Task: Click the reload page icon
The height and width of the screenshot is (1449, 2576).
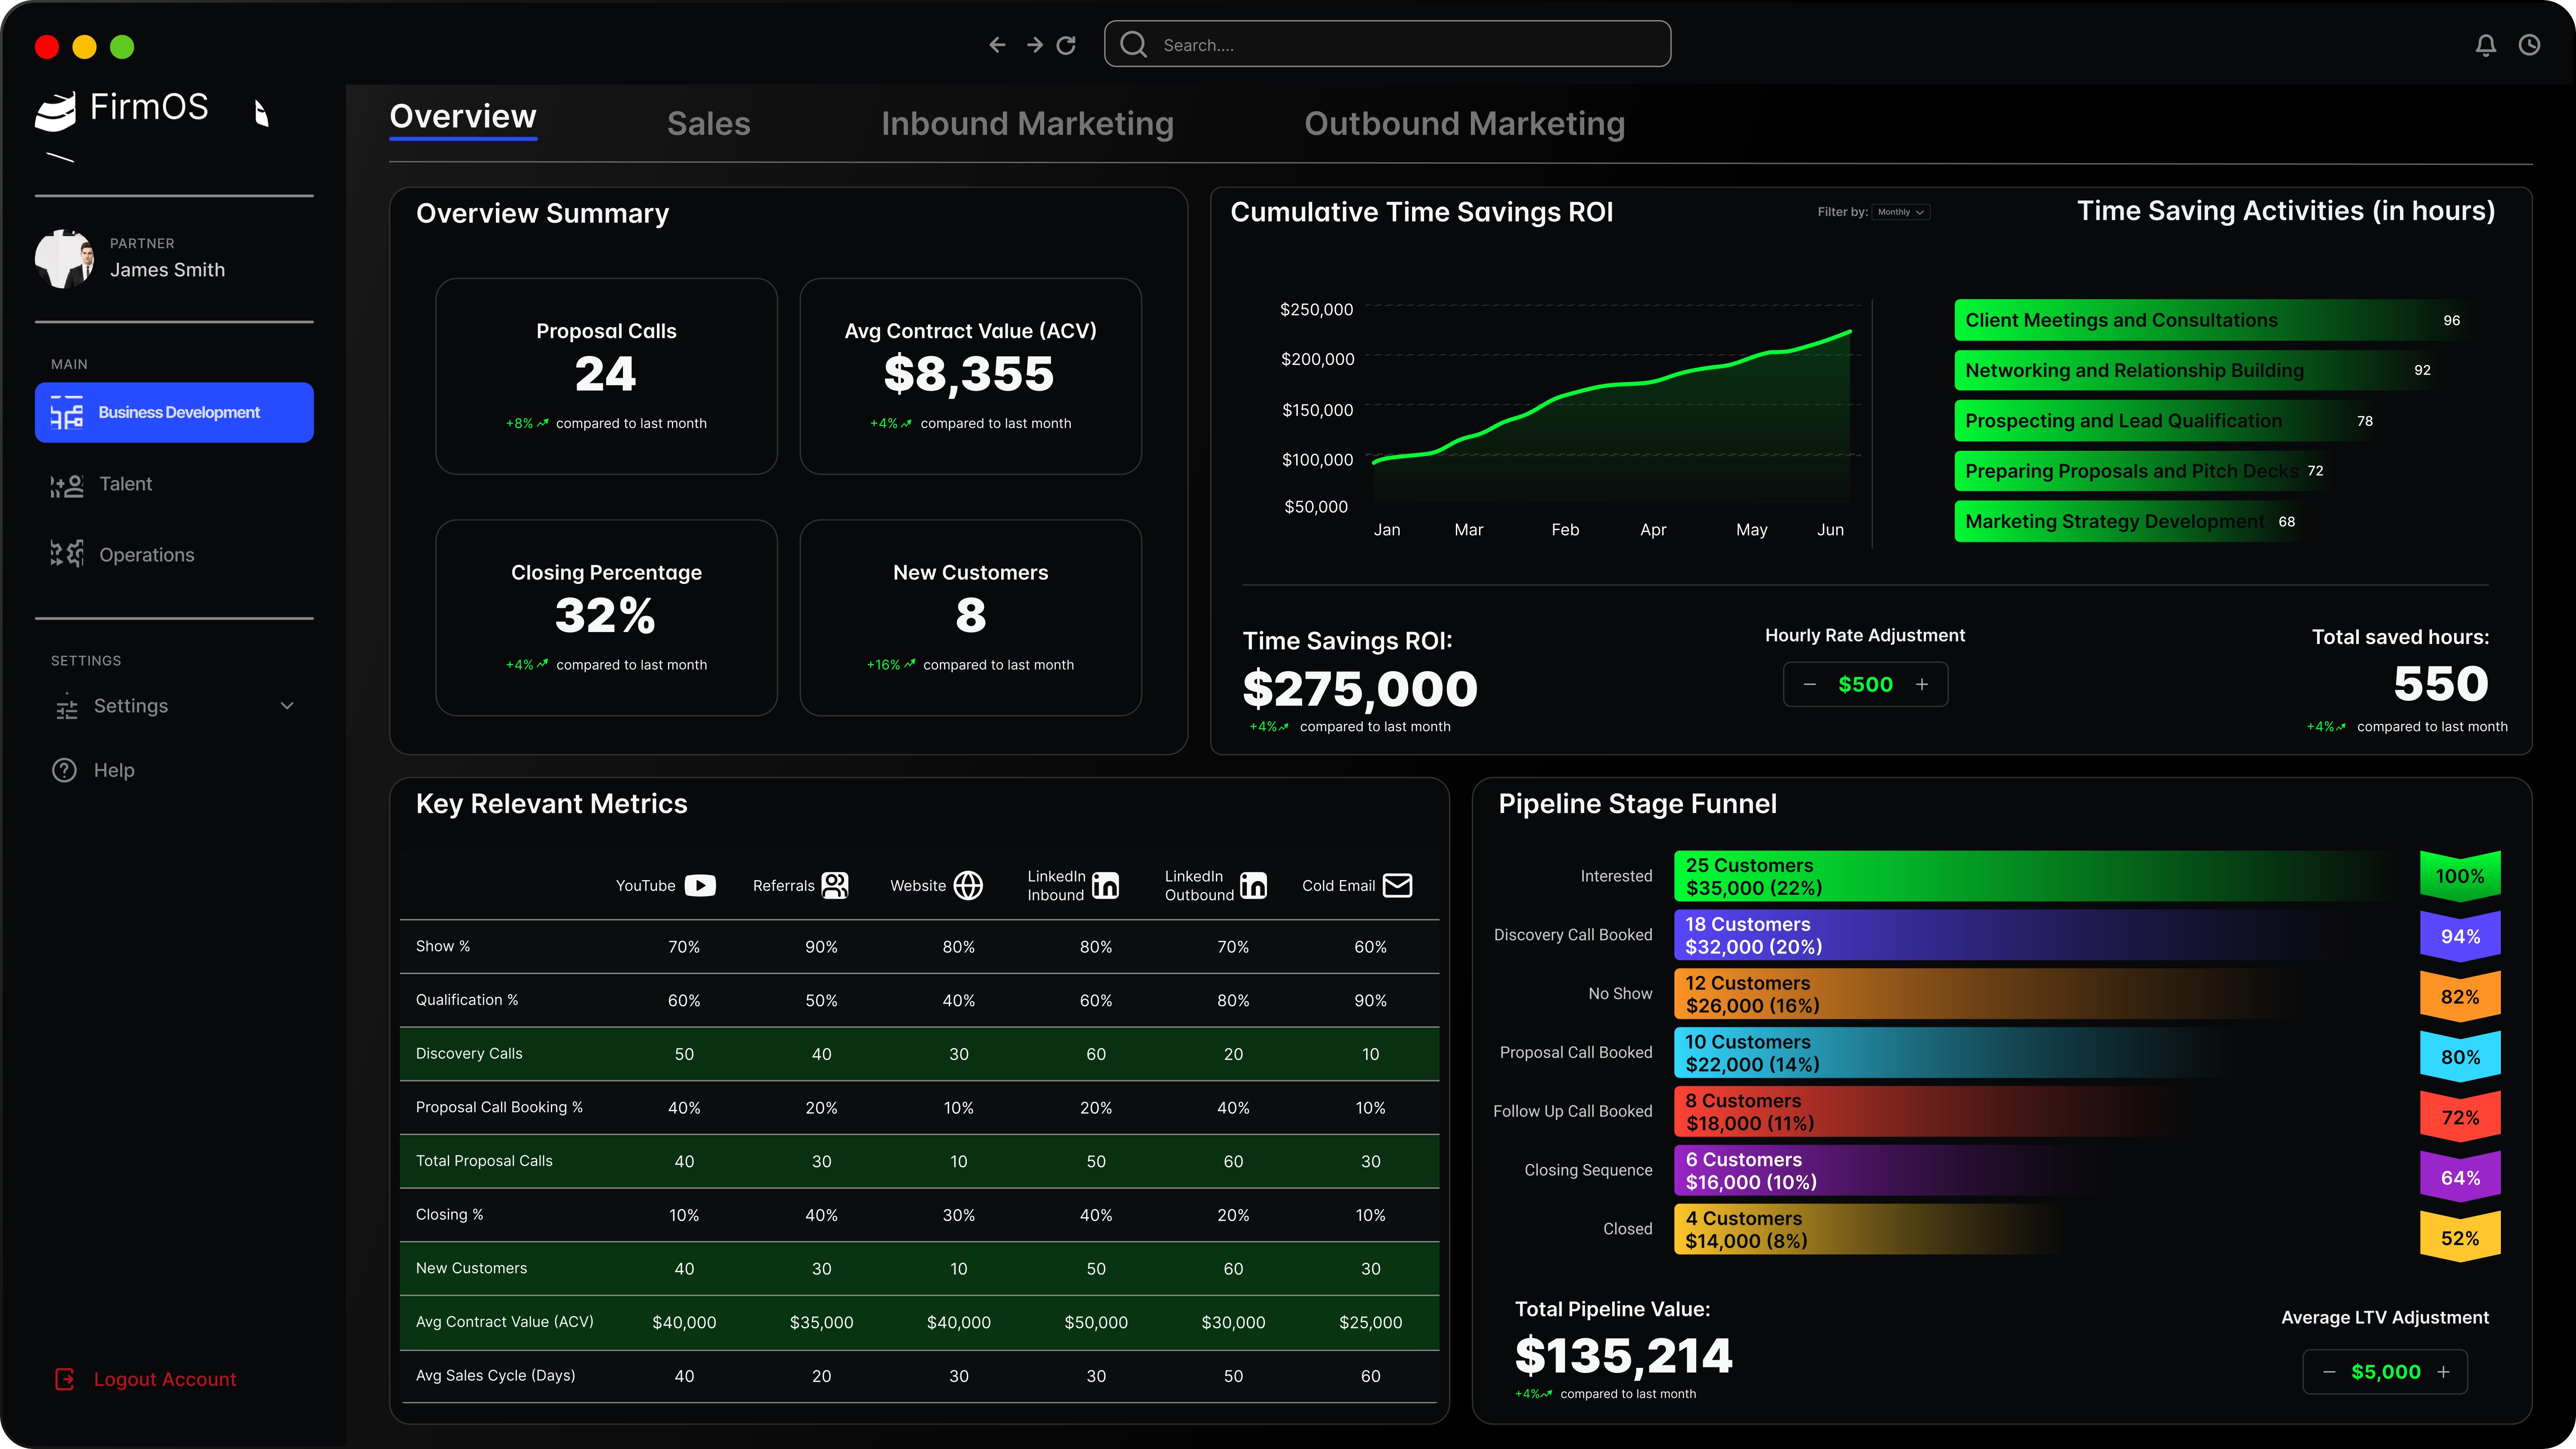Action: (x=1066, y=45)
